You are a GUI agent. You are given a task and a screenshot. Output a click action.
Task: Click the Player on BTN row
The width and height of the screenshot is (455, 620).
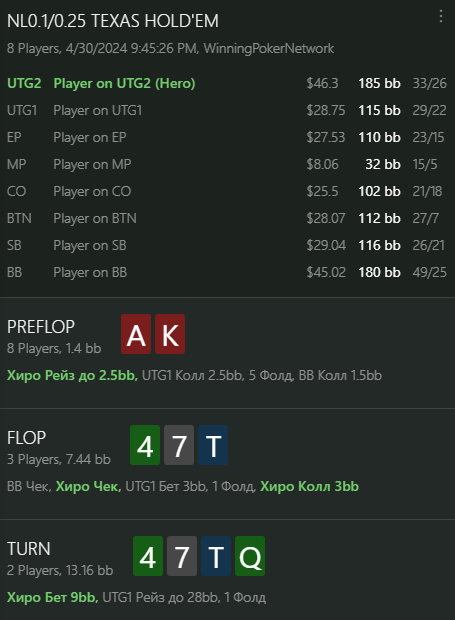pyautogui.click(x=227, y=218)
